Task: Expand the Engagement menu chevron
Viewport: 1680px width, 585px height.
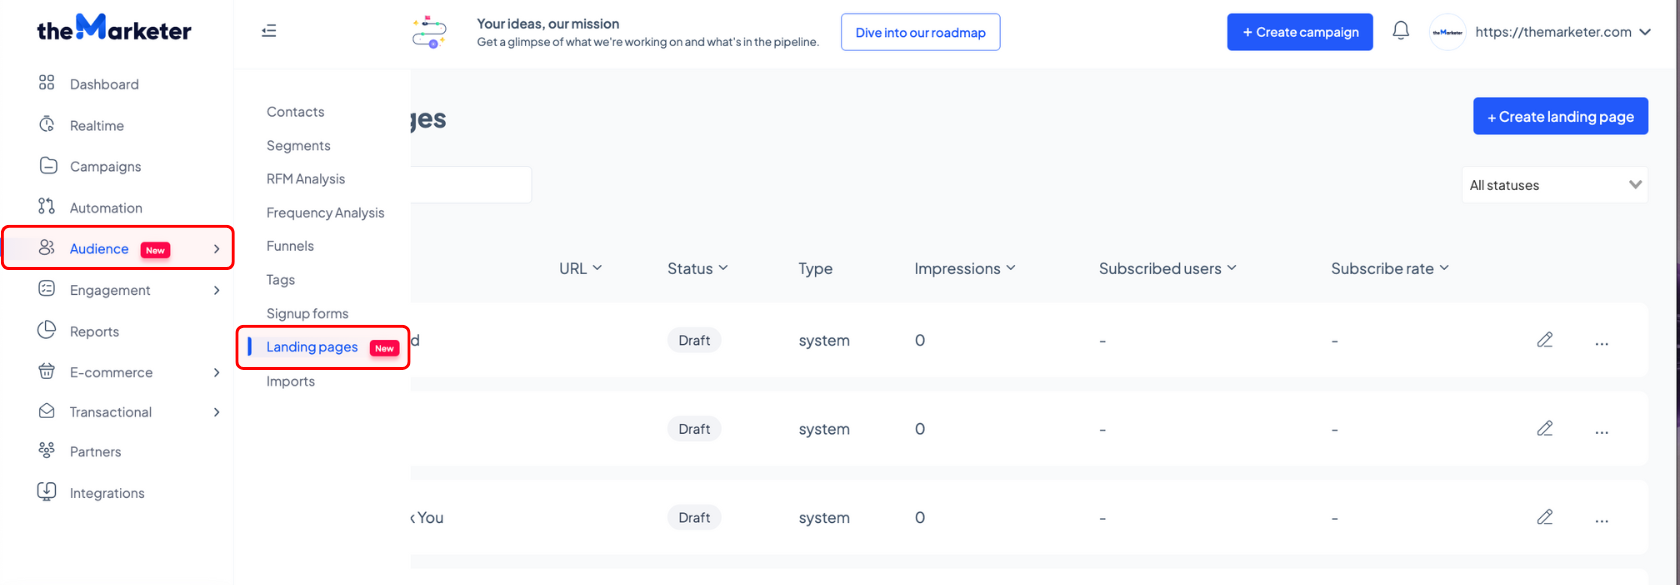Action: 217,291
